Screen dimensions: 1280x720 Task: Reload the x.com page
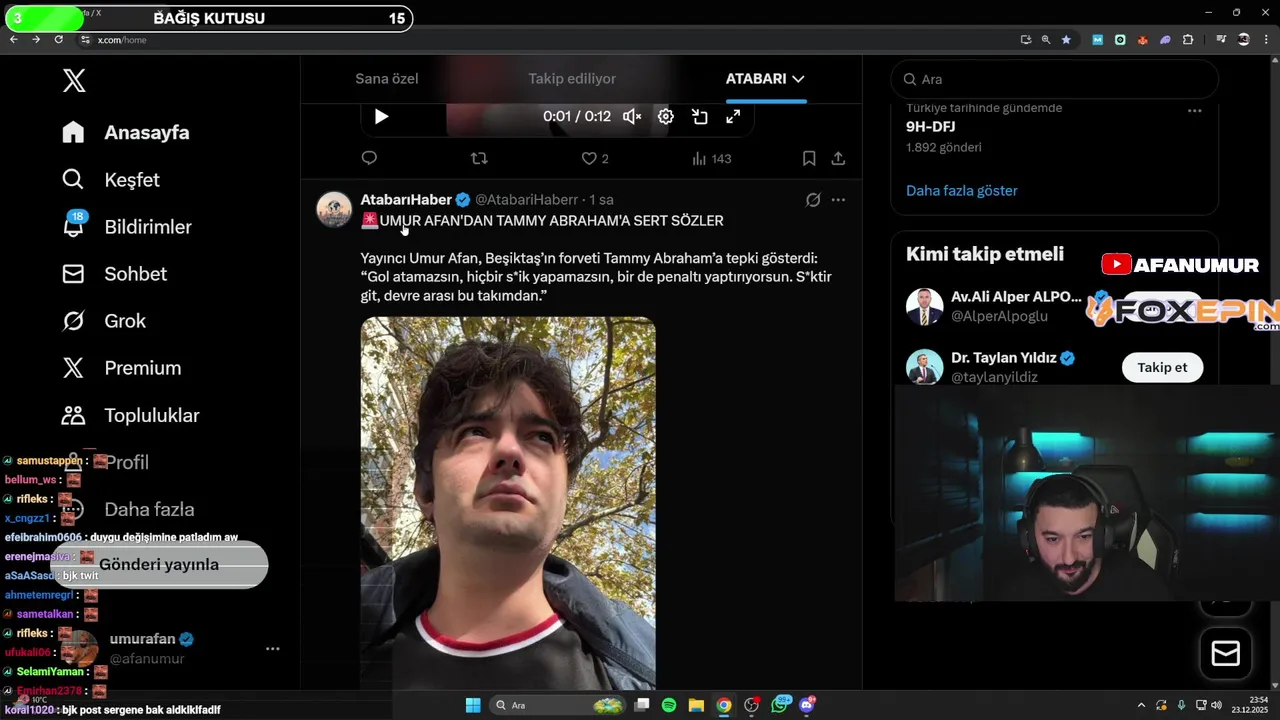click(58, 39)
